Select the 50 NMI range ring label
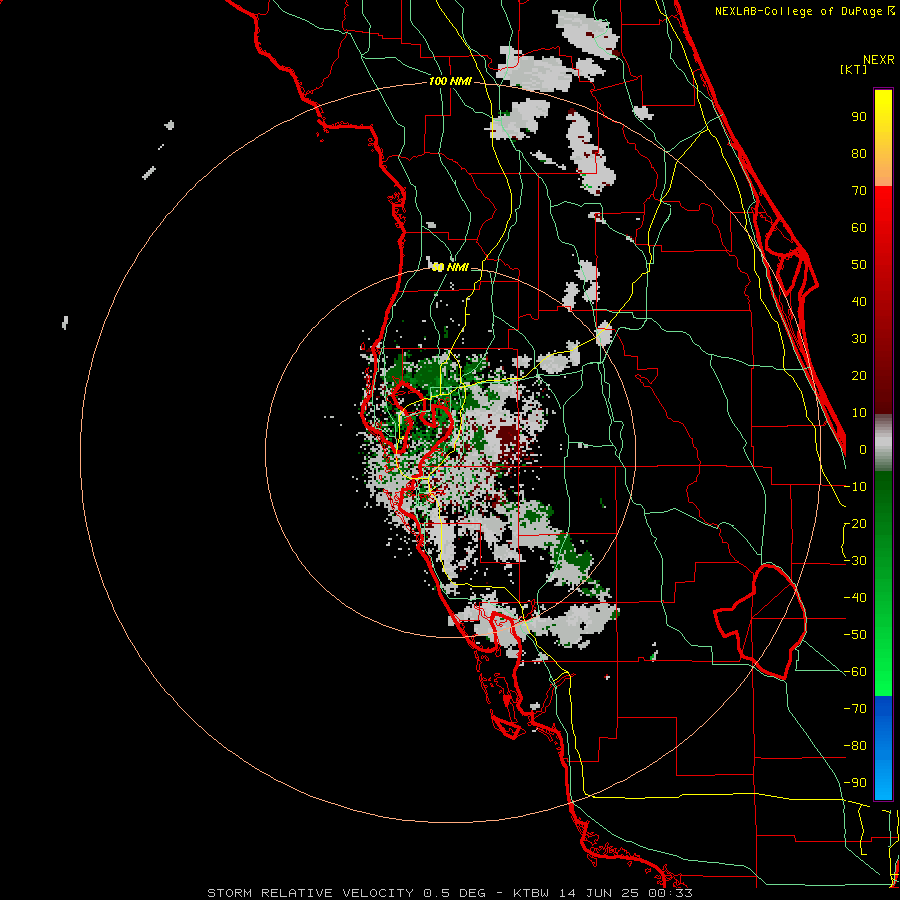900x900 pixels. click(x=450, y=267)
